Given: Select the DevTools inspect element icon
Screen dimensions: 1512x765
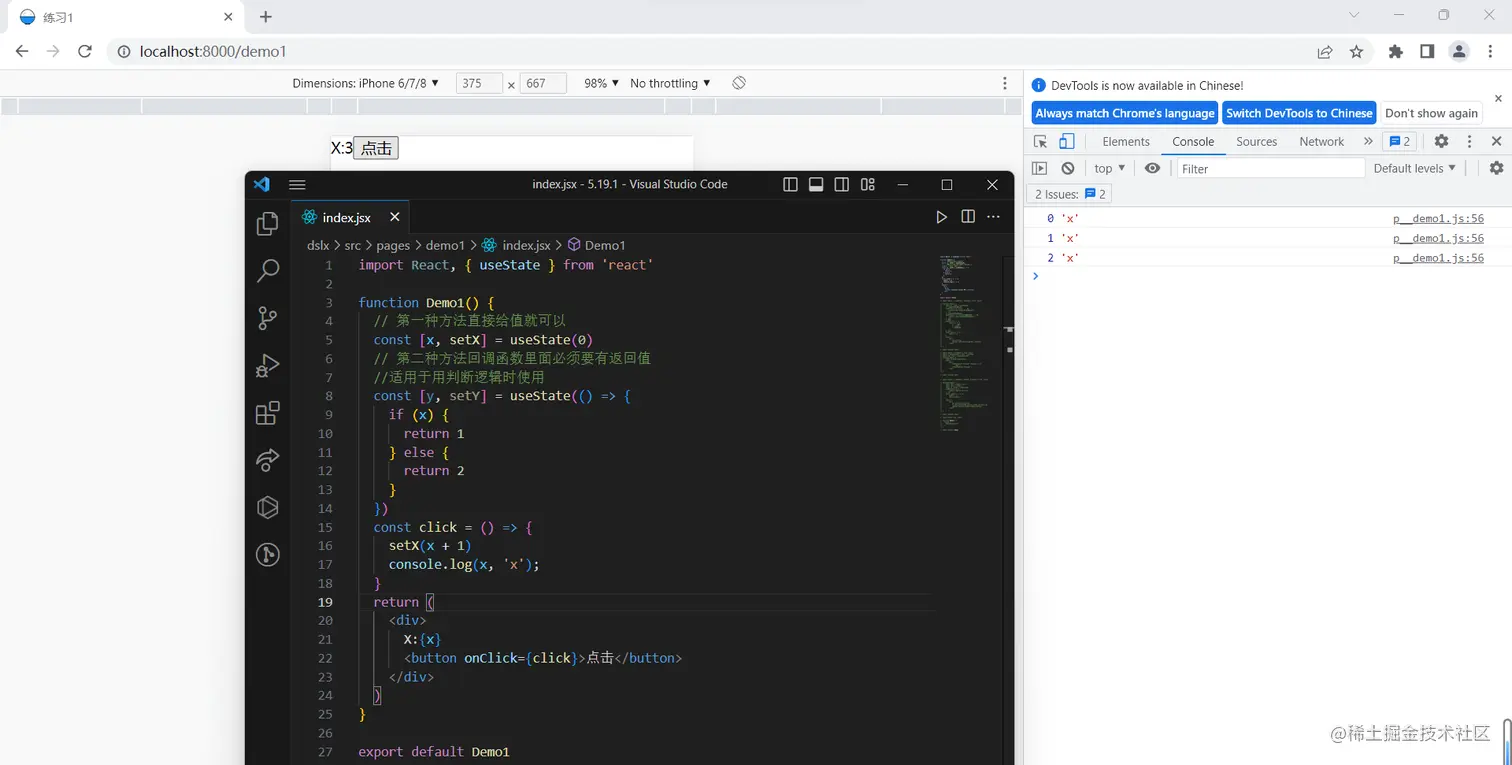Looking at the screenshot, I should [1041, 141].
